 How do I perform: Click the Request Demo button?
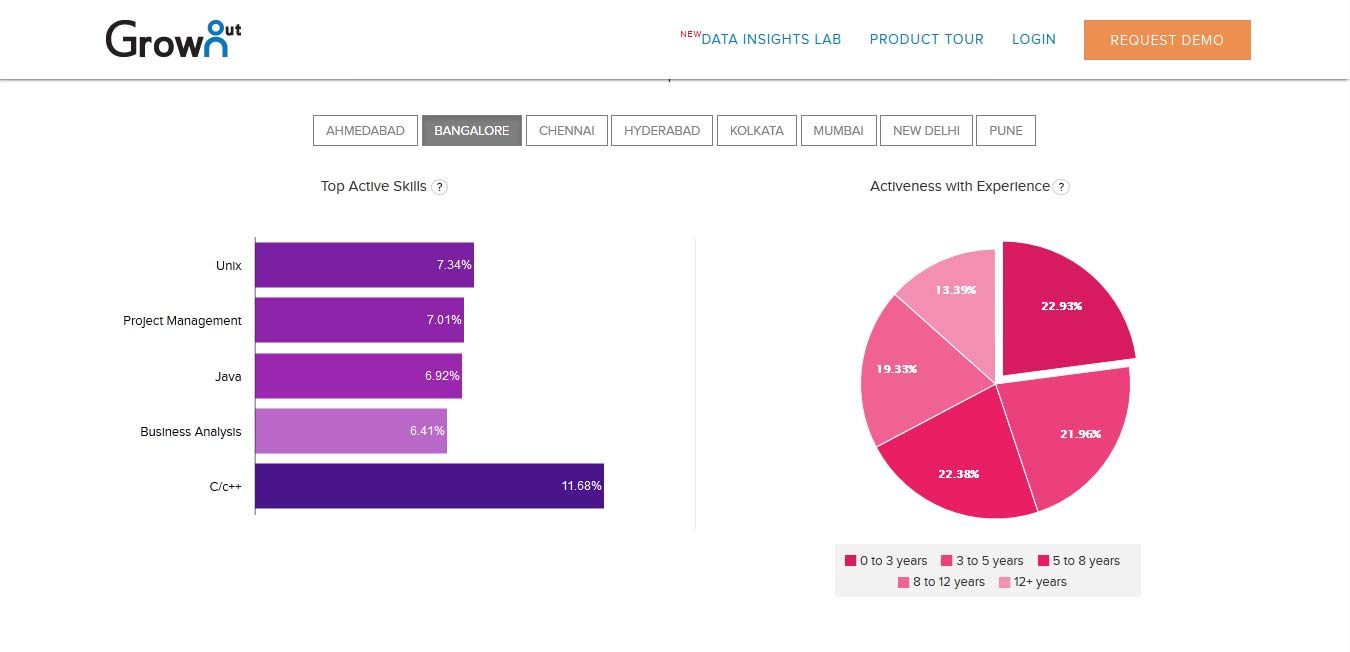tap(1166, 40)
